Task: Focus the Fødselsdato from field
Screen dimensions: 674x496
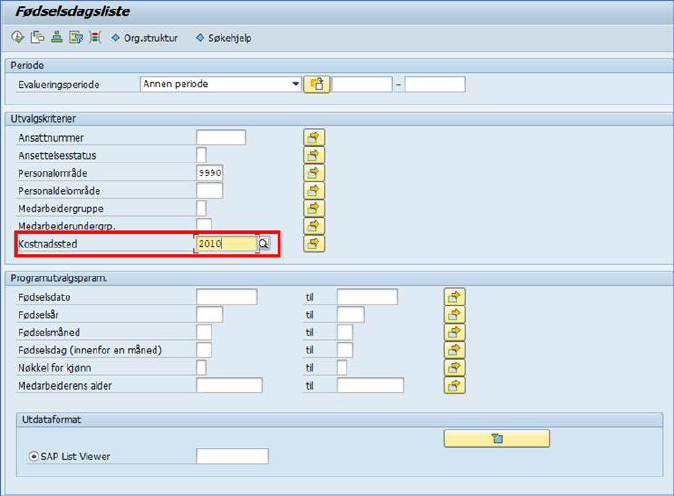Action: click(227, 297)
